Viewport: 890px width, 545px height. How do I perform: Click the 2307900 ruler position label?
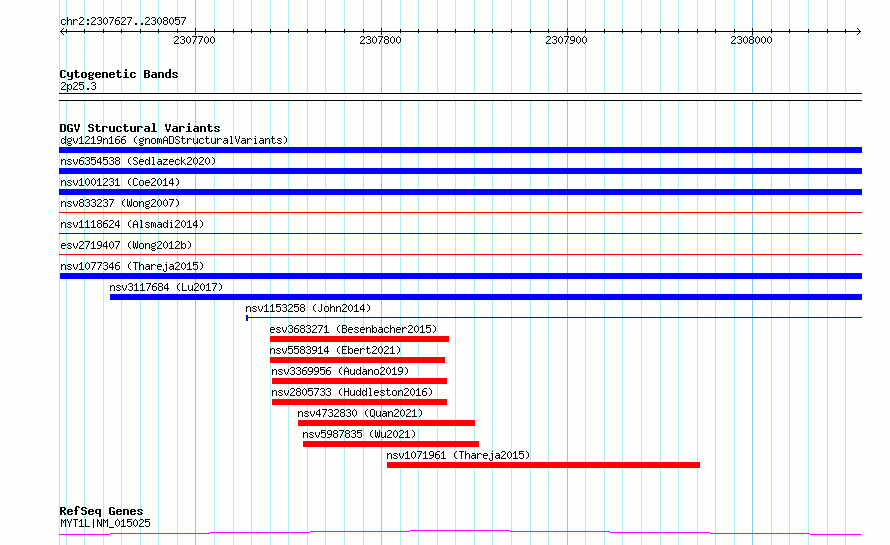point(566,40)
